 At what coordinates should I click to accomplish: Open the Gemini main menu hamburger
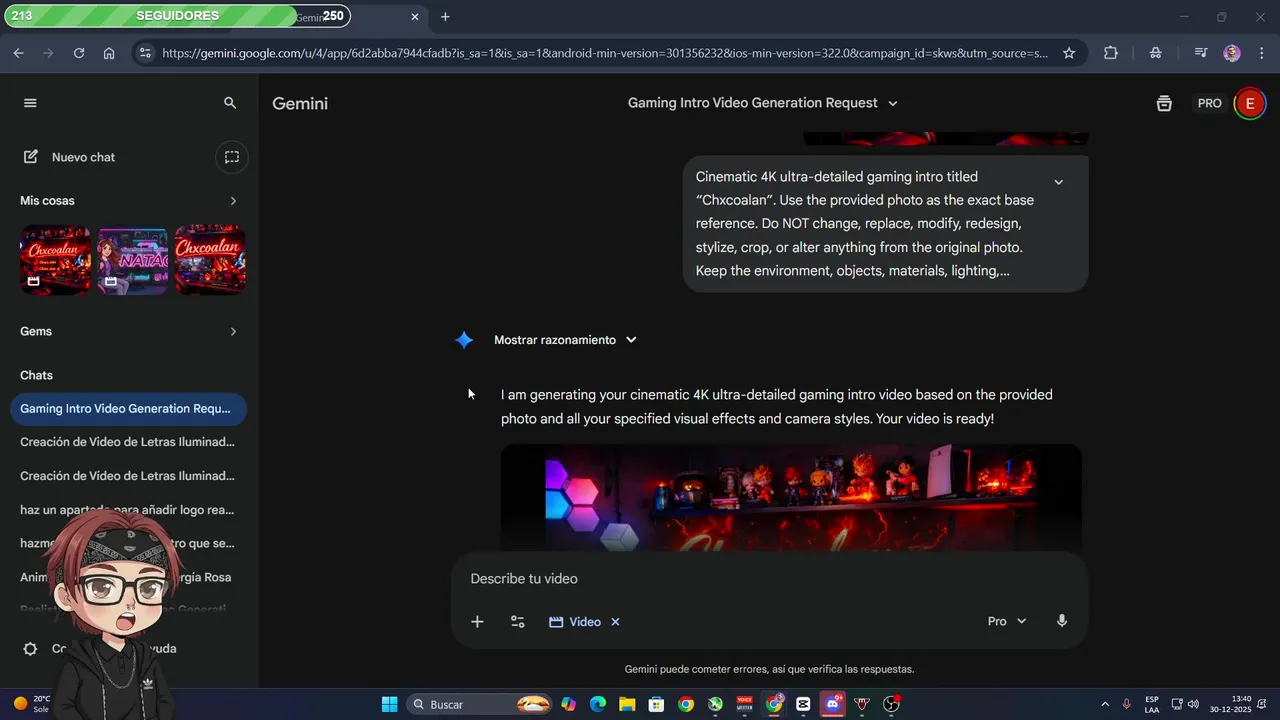30,103
